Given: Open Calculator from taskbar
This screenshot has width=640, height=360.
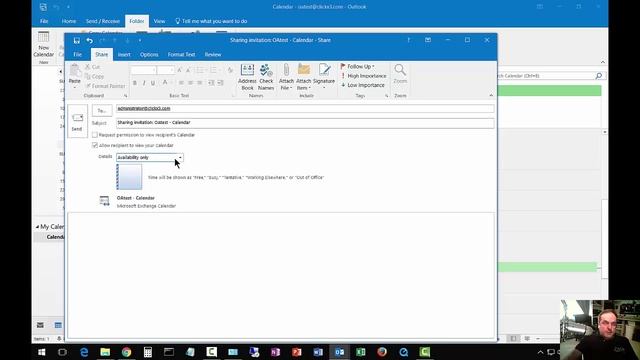Looking at the screenshot, I should tap(148, 352).
